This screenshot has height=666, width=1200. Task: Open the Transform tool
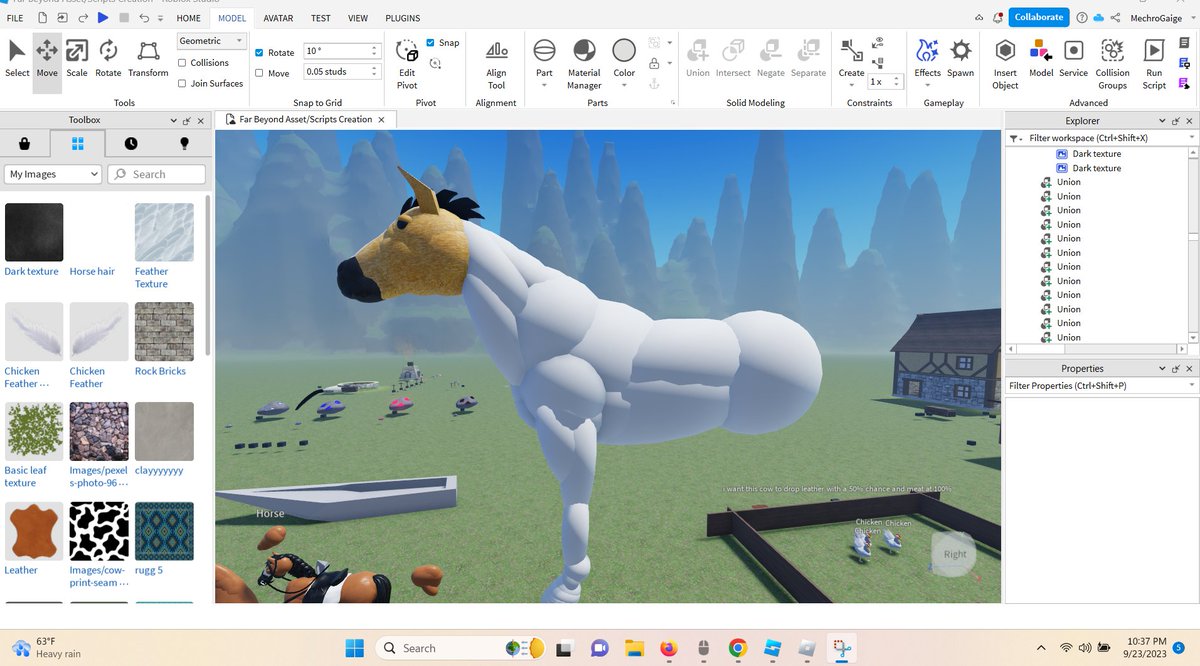[x=148, y=60]
